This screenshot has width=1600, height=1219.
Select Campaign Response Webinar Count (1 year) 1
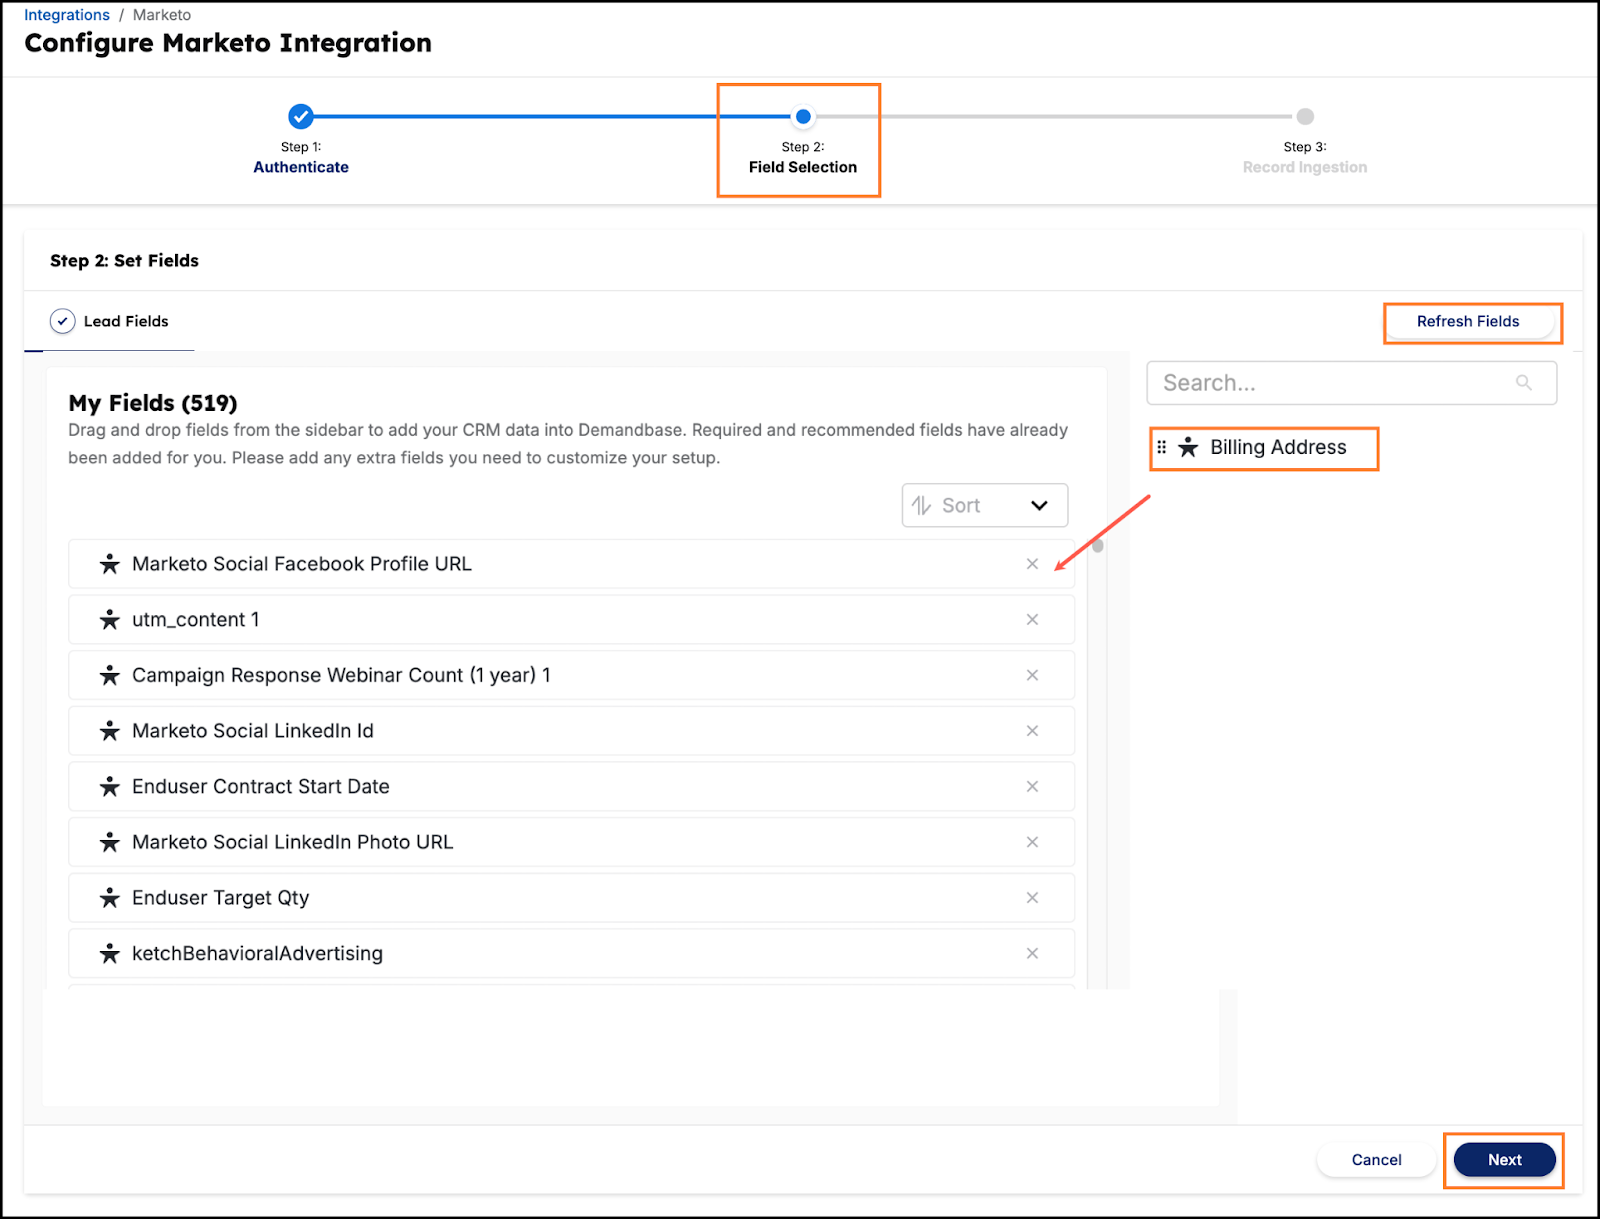click(x=572, y=675)
